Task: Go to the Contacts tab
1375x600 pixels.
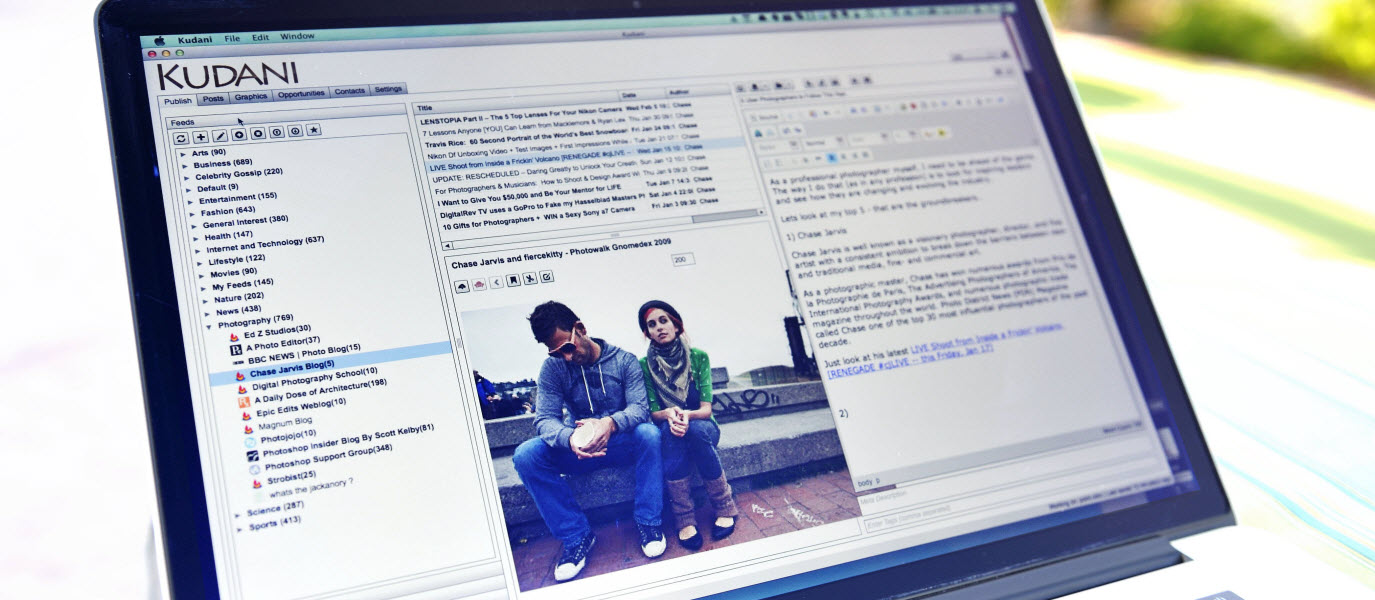Action: [349, 91]
